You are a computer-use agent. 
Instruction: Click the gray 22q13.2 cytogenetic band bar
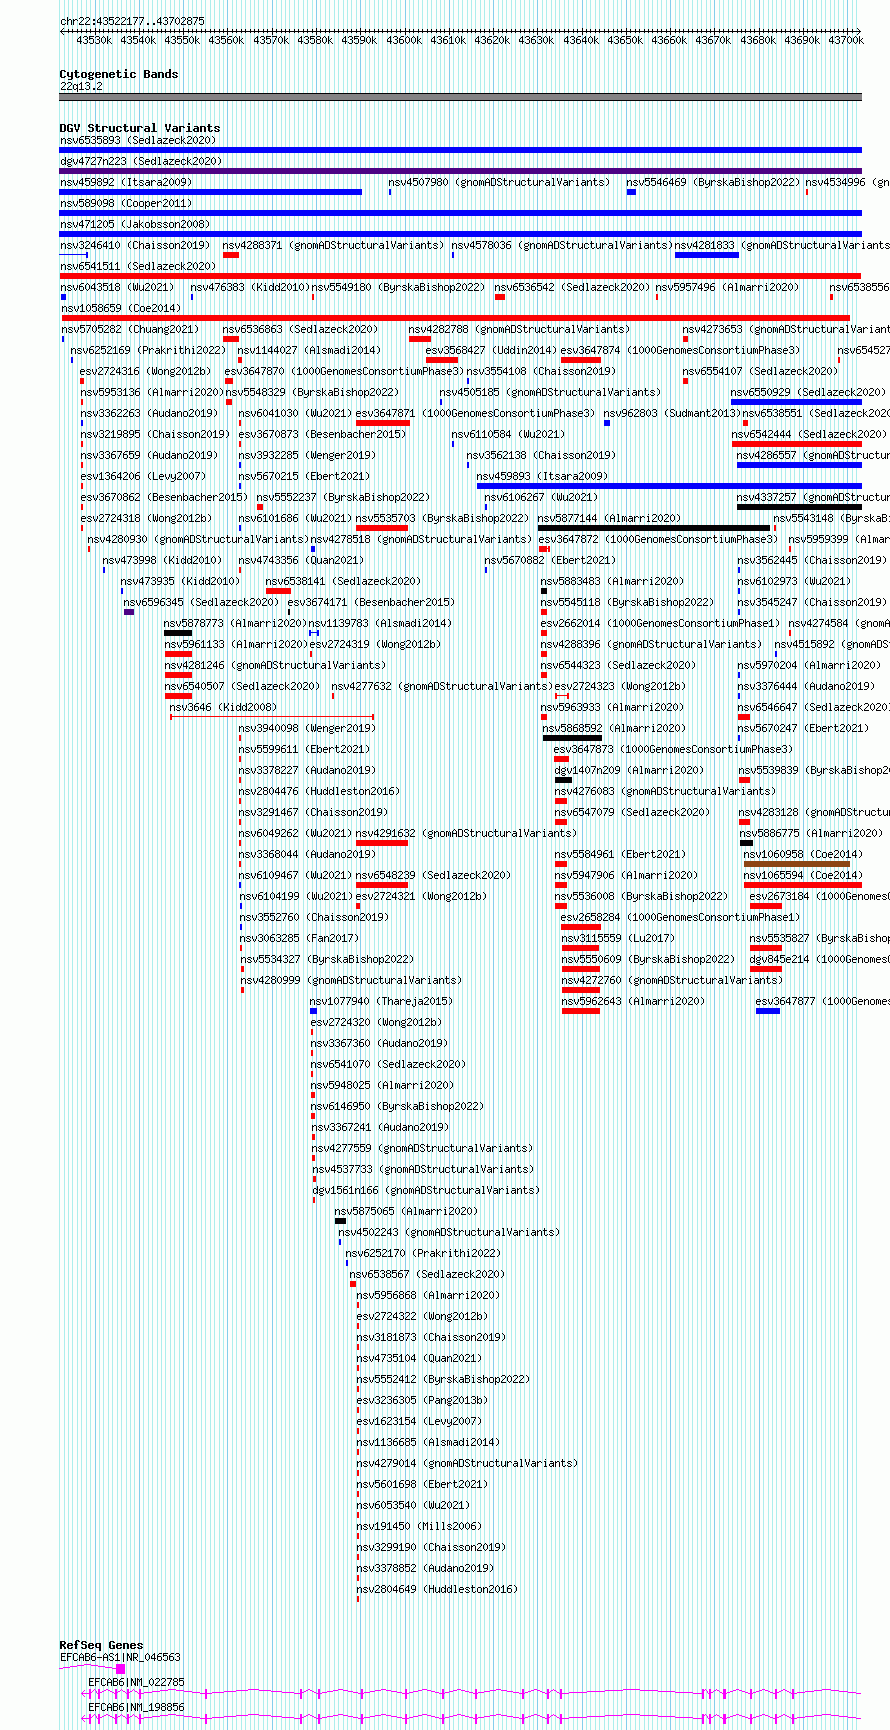pos(460,97)
